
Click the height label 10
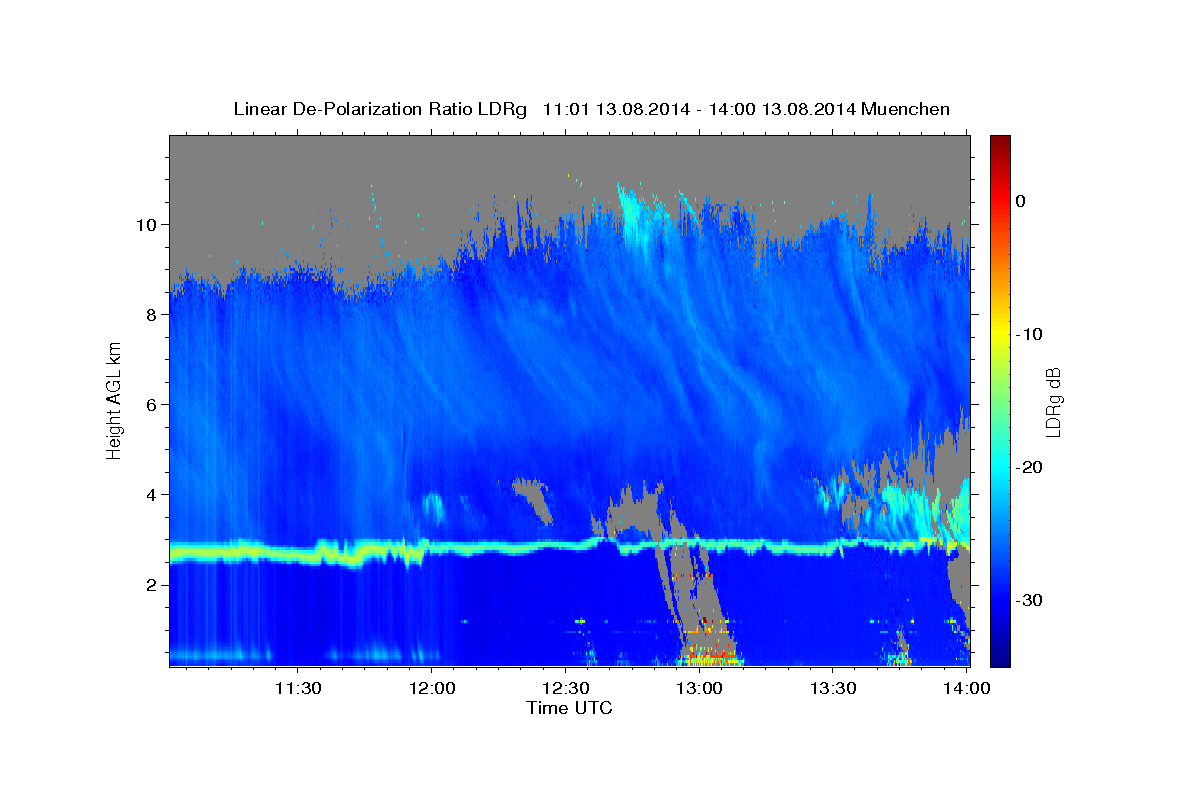pyautogui.click(x=149, y=224)
